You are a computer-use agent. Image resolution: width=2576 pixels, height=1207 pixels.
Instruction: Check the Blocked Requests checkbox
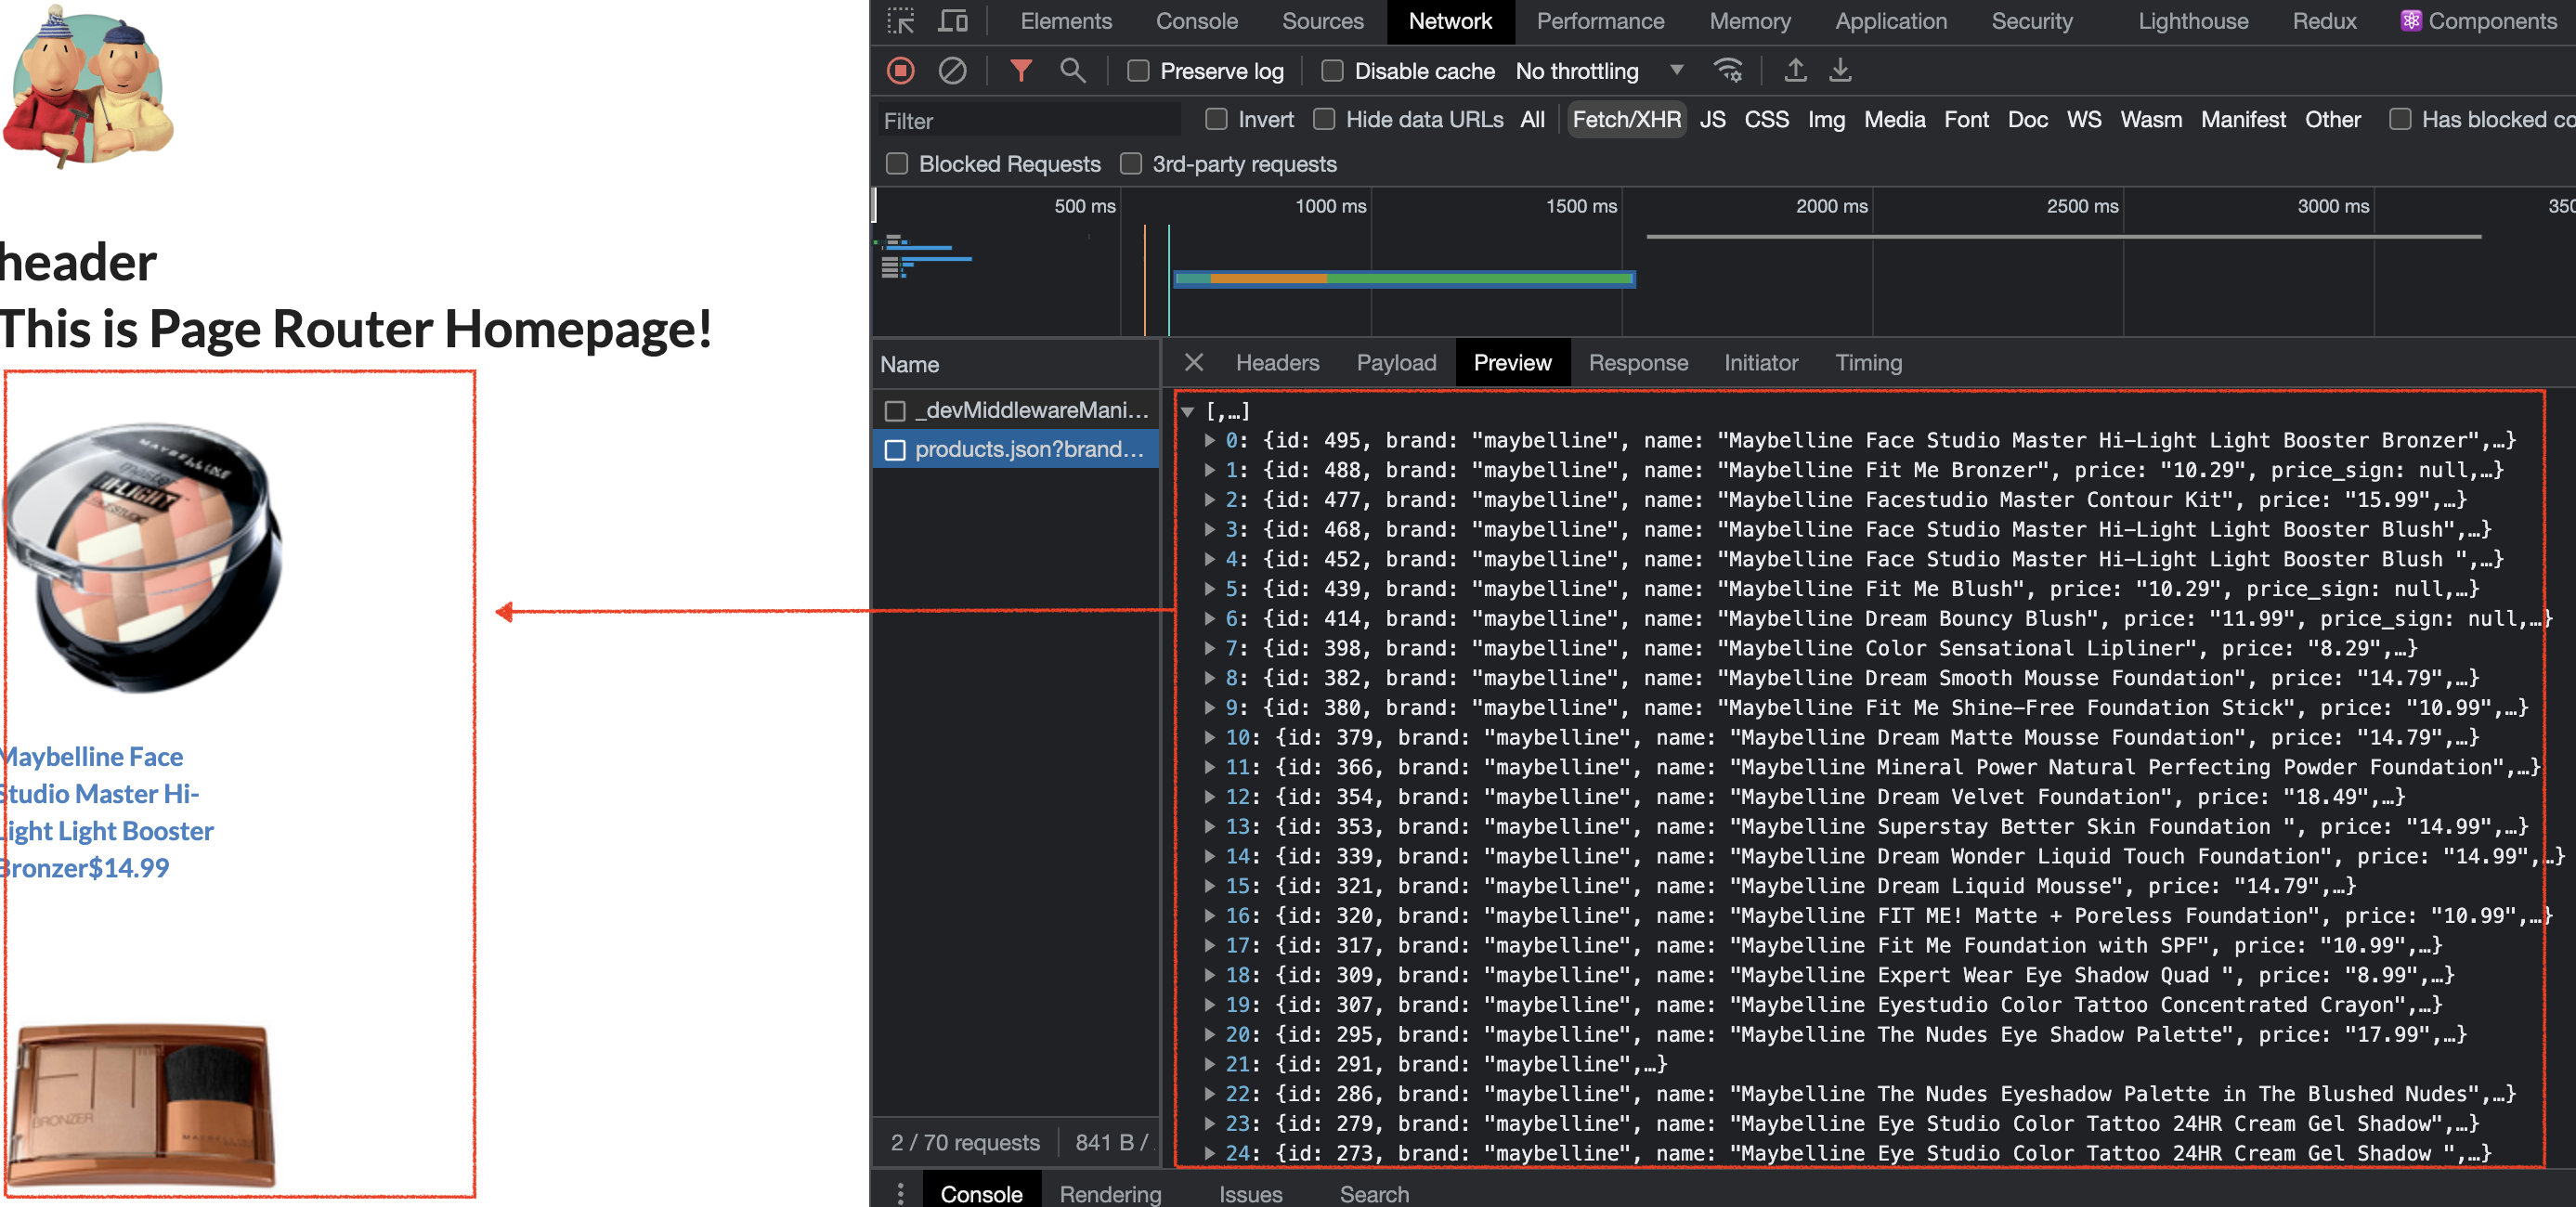coord(897,164)
